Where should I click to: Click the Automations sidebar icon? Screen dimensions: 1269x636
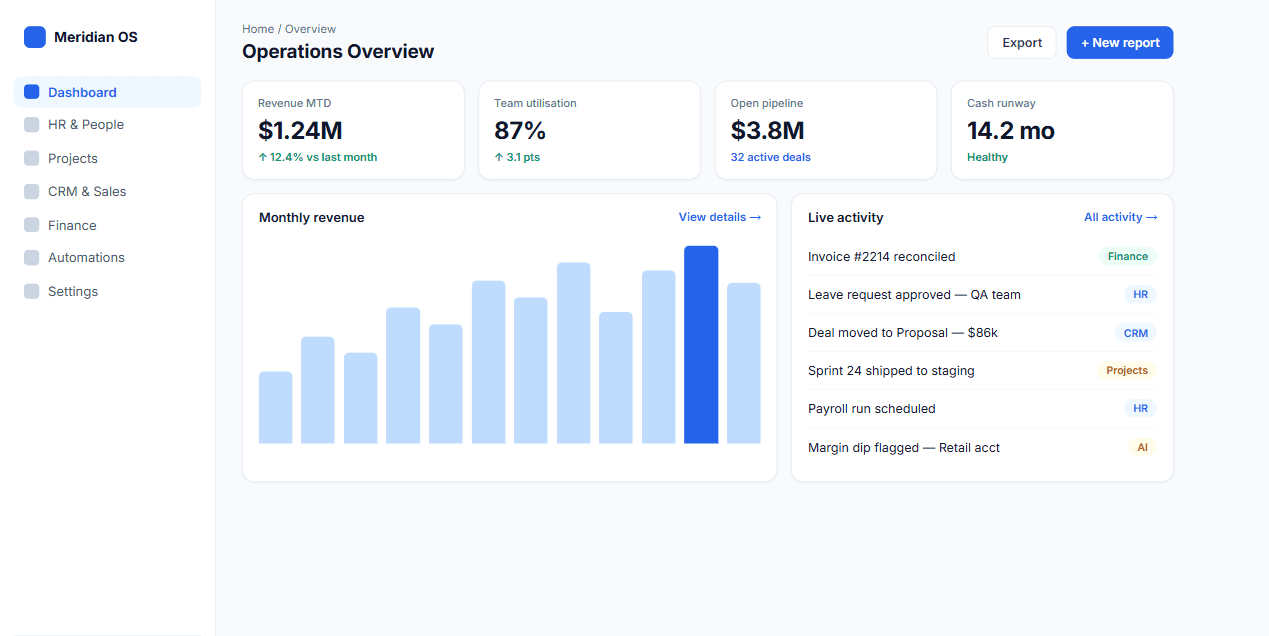click(x=31, y=258)
